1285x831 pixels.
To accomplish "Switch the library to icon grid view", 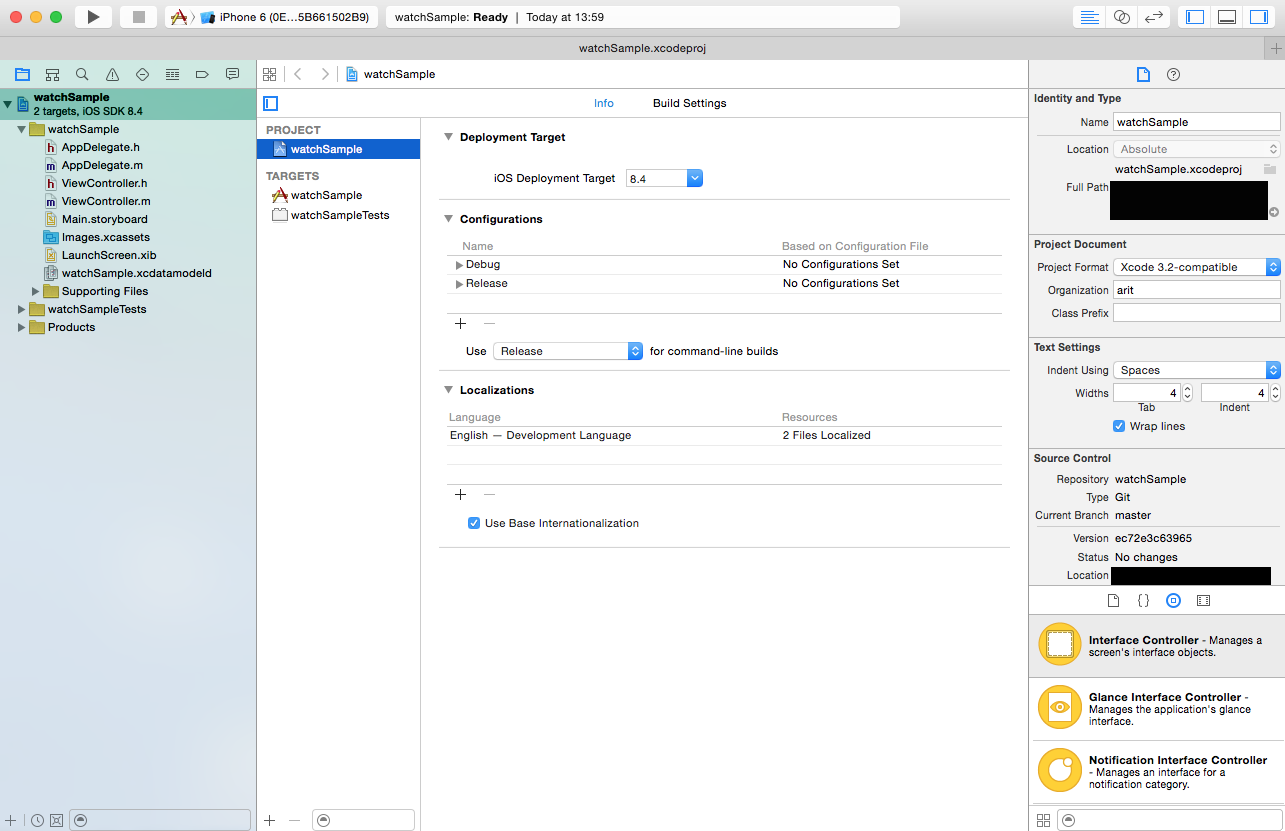I will point(1043,820).
